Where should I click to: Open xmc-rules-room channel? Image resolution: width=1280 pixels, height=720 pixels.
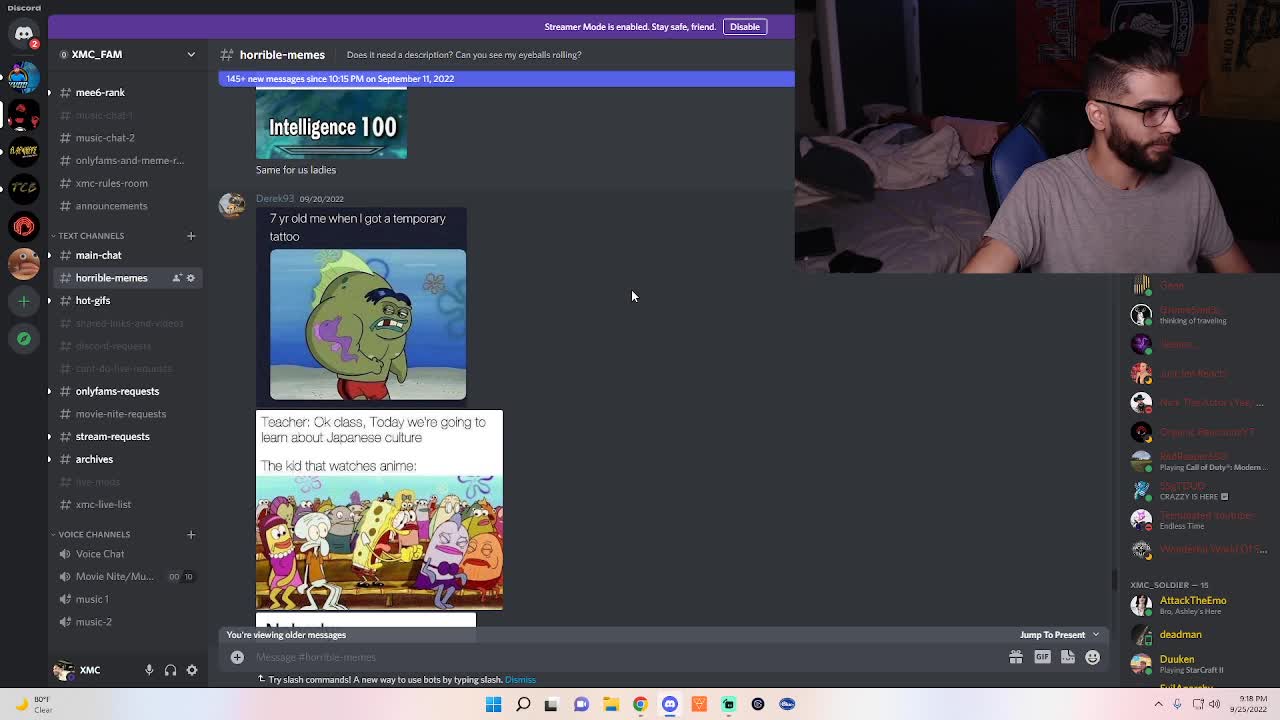[x=128, y=183]
